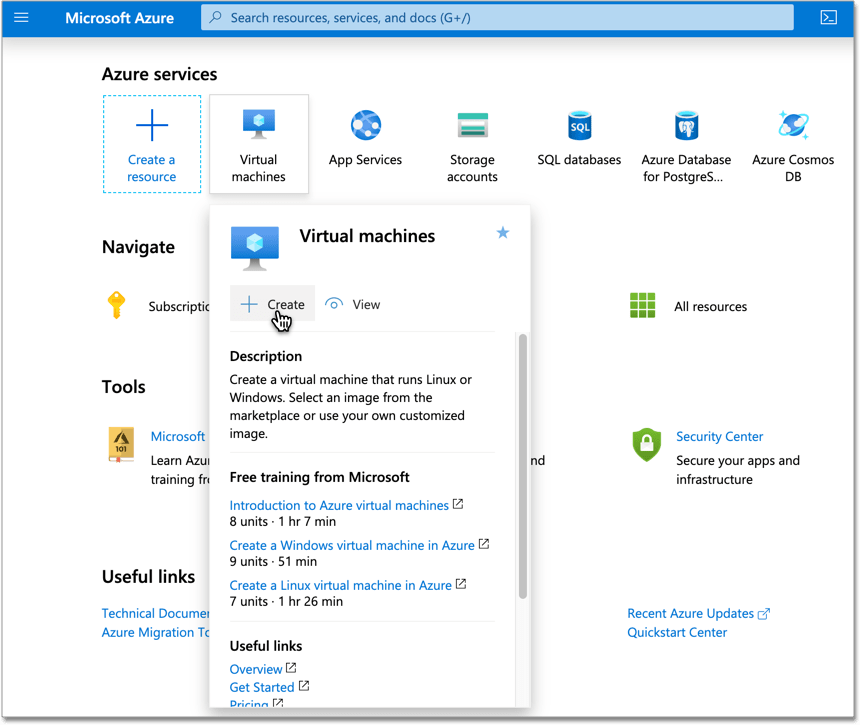Screen dimensions: 860x725
Task: Open Introduction to Azure virtual machines training
Action: click(339, 505)
